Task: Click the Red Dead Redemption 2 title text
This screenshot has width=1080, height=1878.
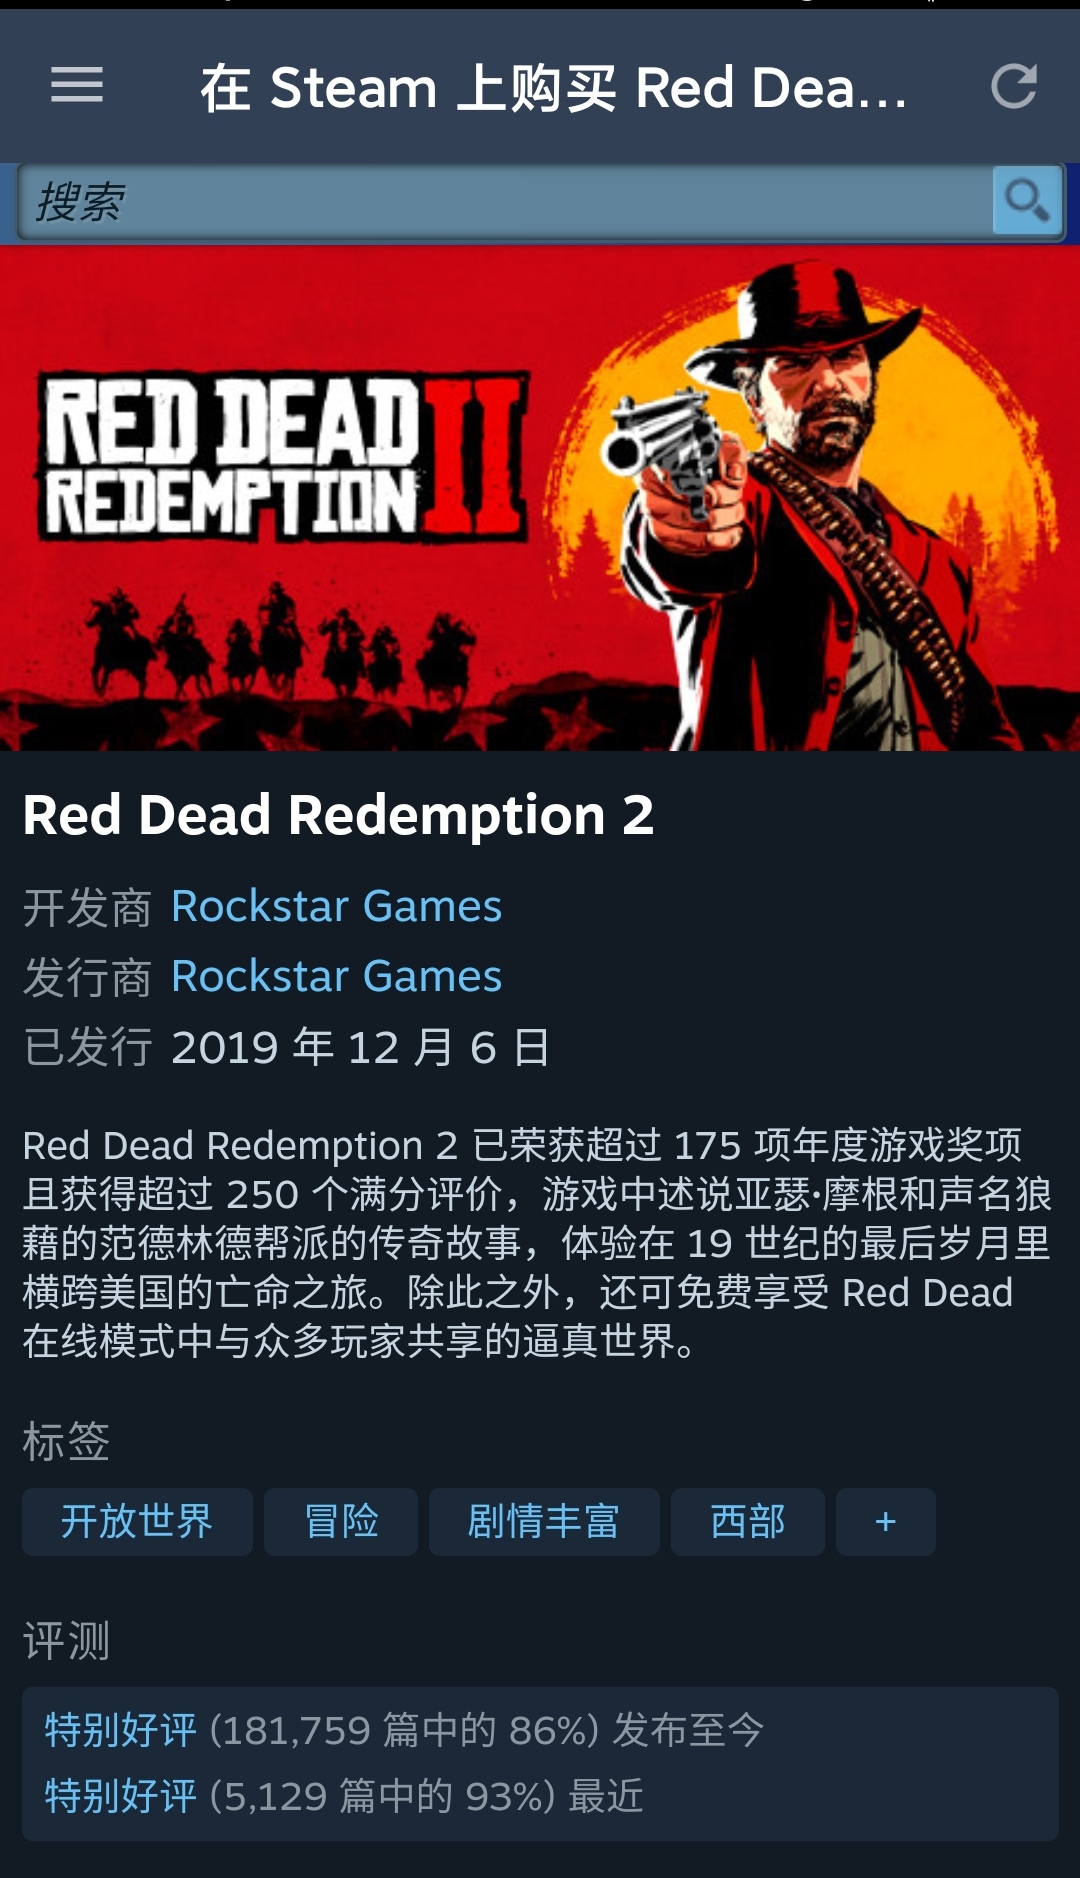Action: tap(338, 815)
